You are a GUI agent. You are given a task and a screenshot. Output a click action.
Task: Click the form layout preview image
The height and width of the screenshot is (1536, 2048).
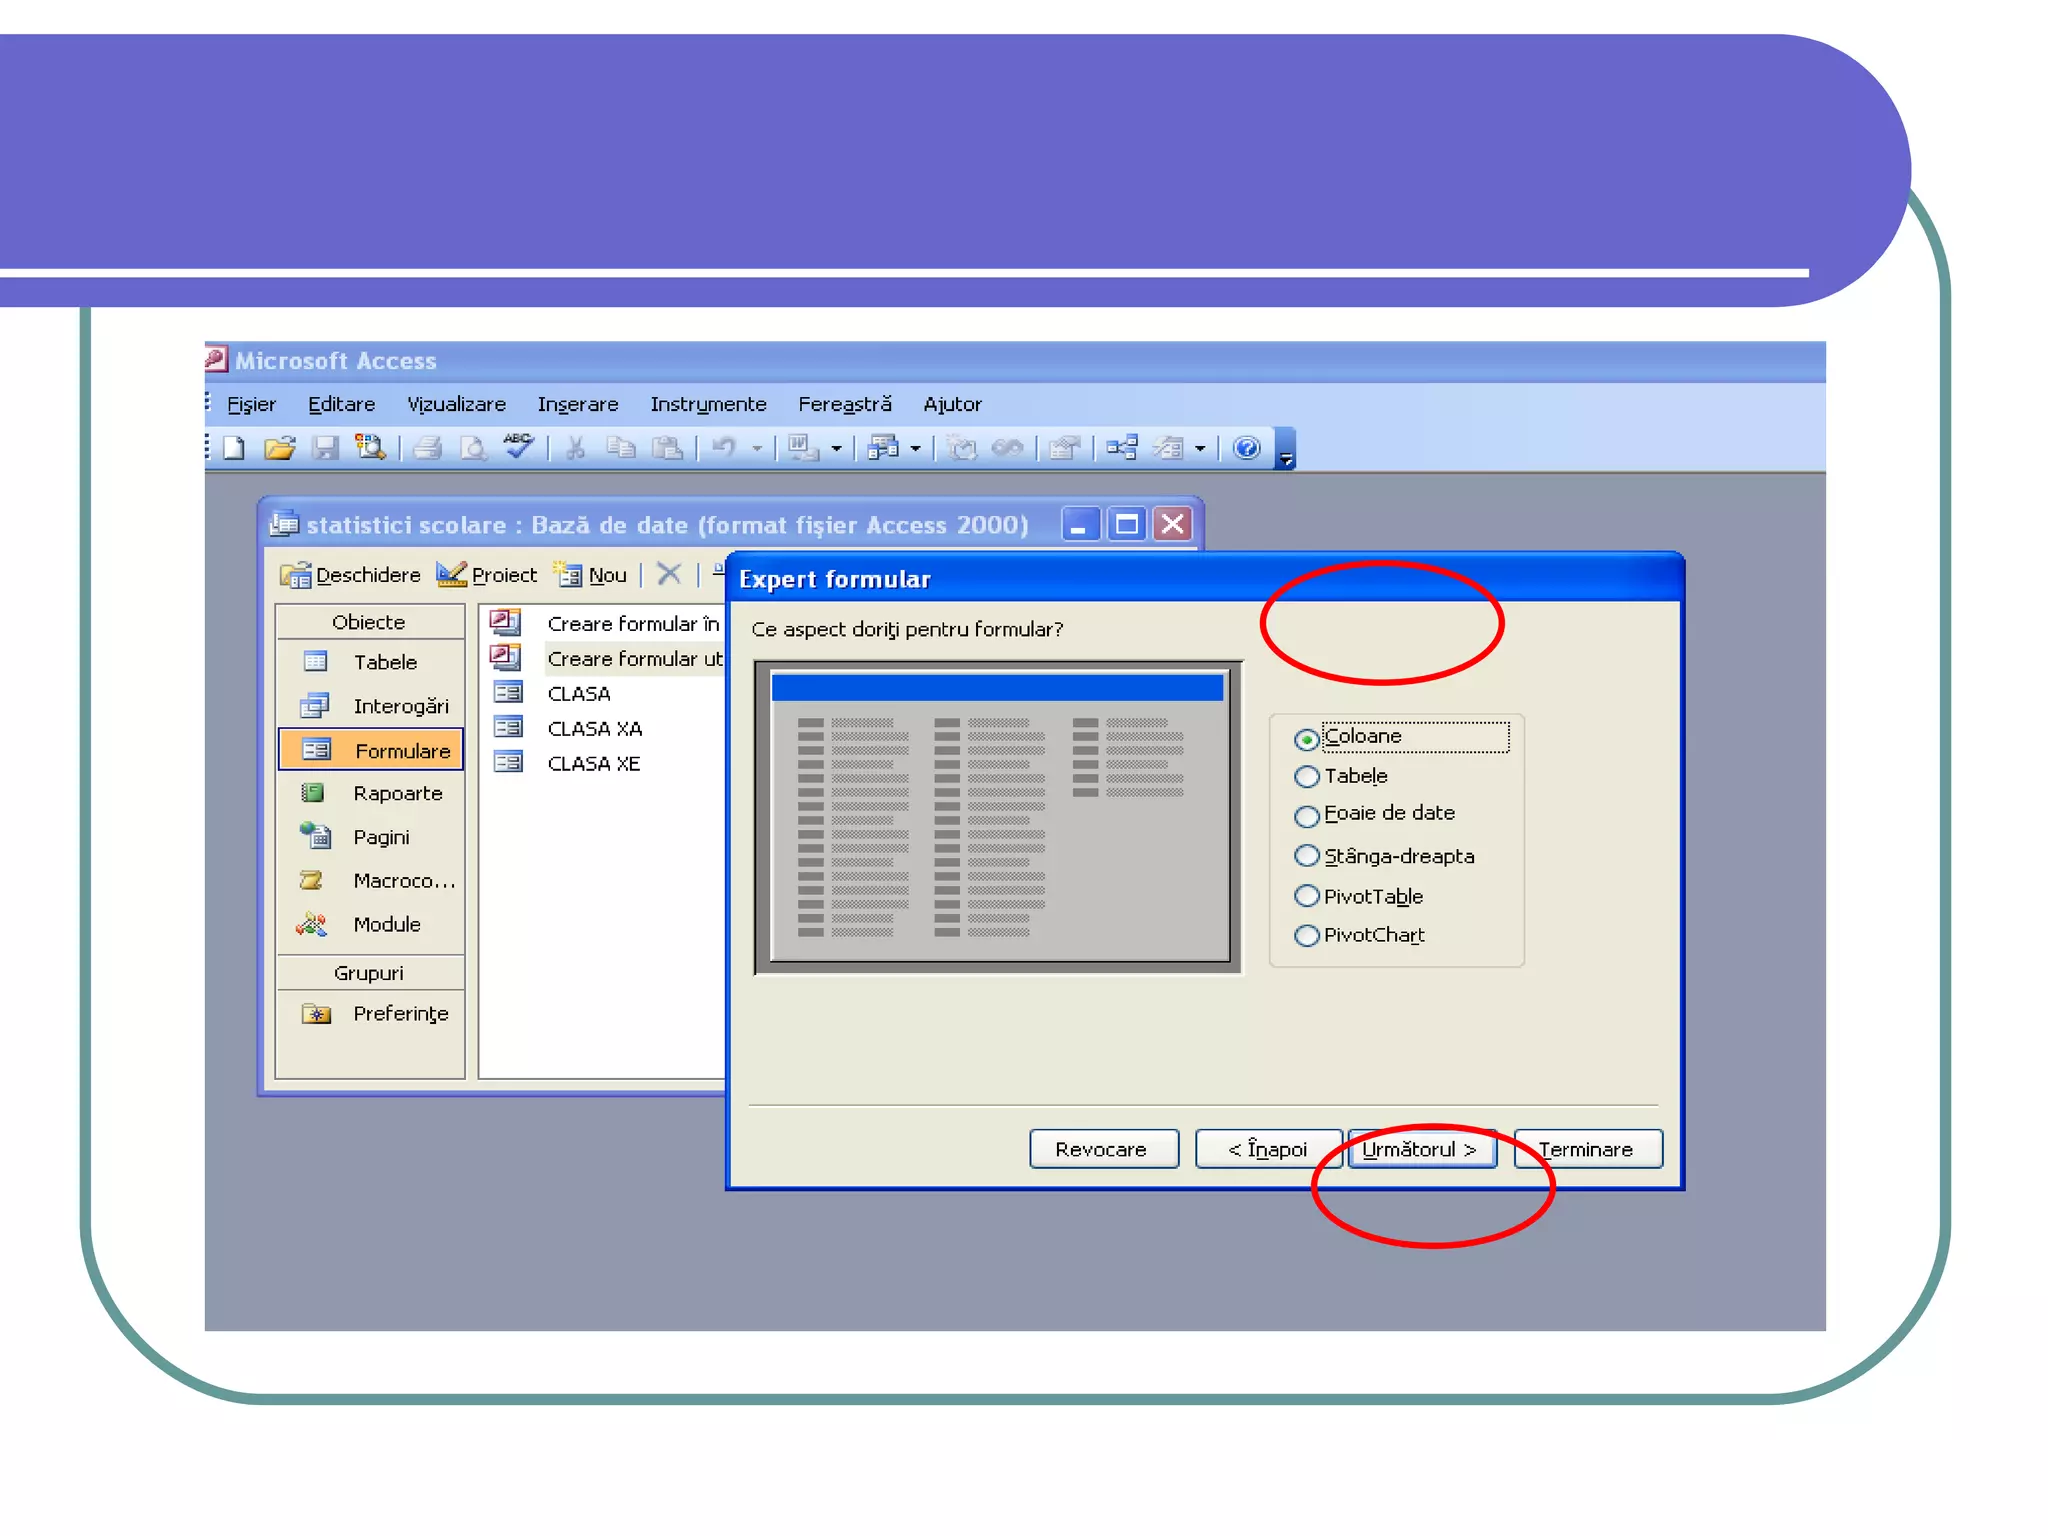pyautogui.click(x=998, y=817)
